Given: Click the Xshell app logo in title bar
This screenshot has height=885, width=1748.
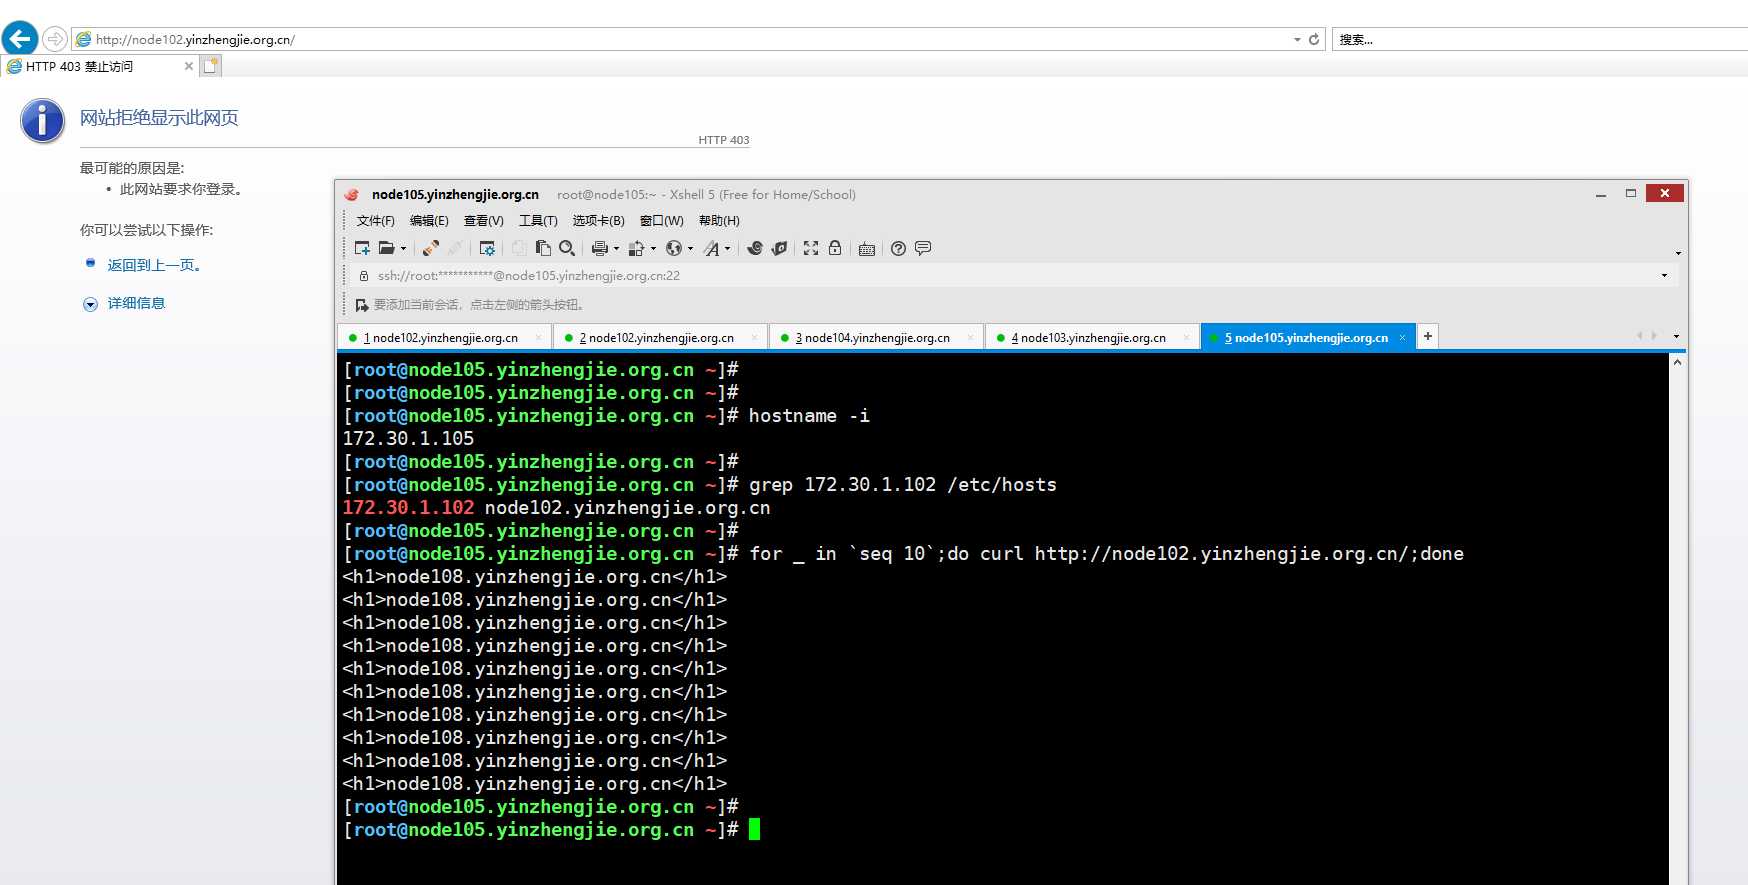Looking at the screenshot, I should coord(351,195).
